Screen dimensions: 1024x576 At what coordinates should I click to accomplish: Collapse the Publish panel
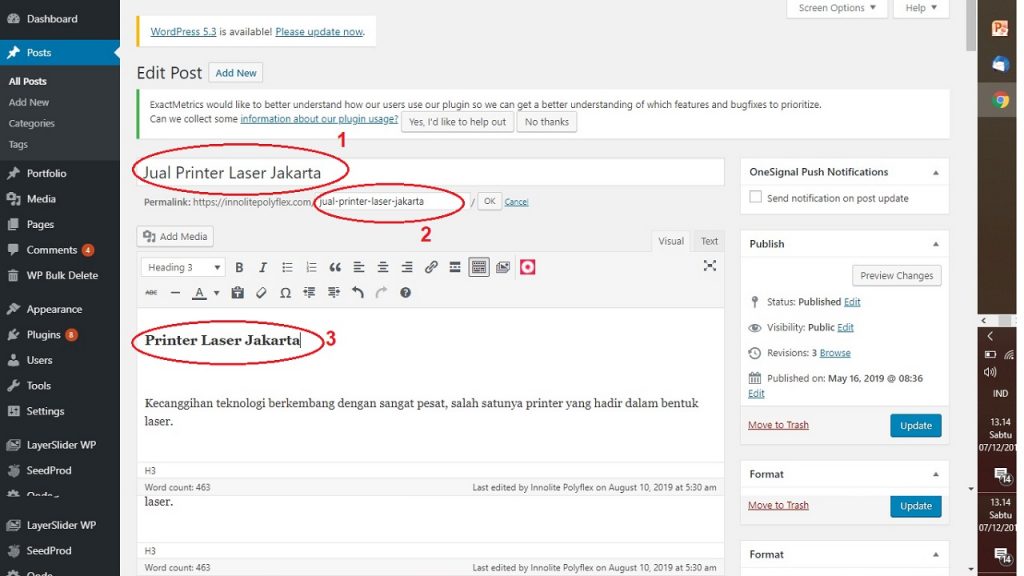[x=936, y=244]
